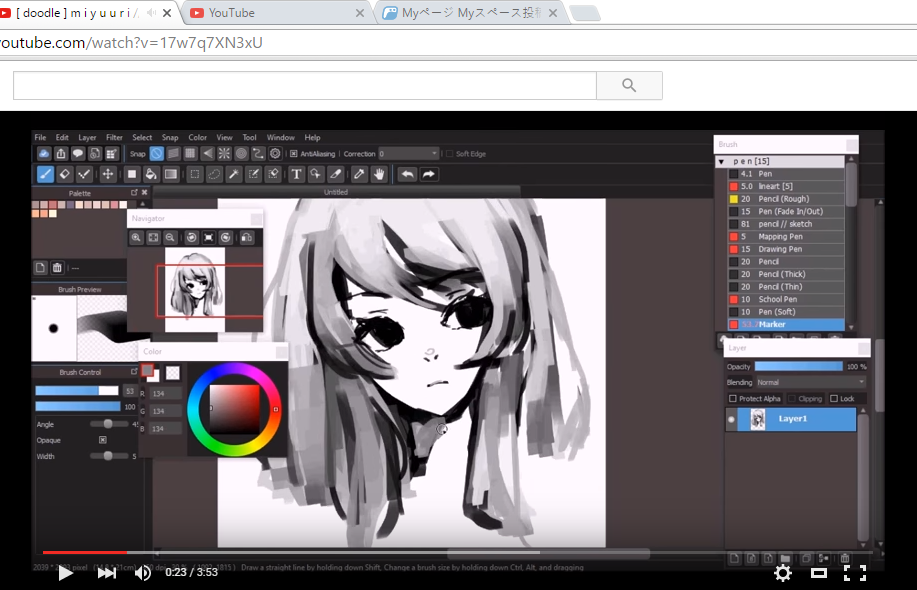Click the Redo arrow
Viewport: 917px width, 590px height.
(429, 174)
